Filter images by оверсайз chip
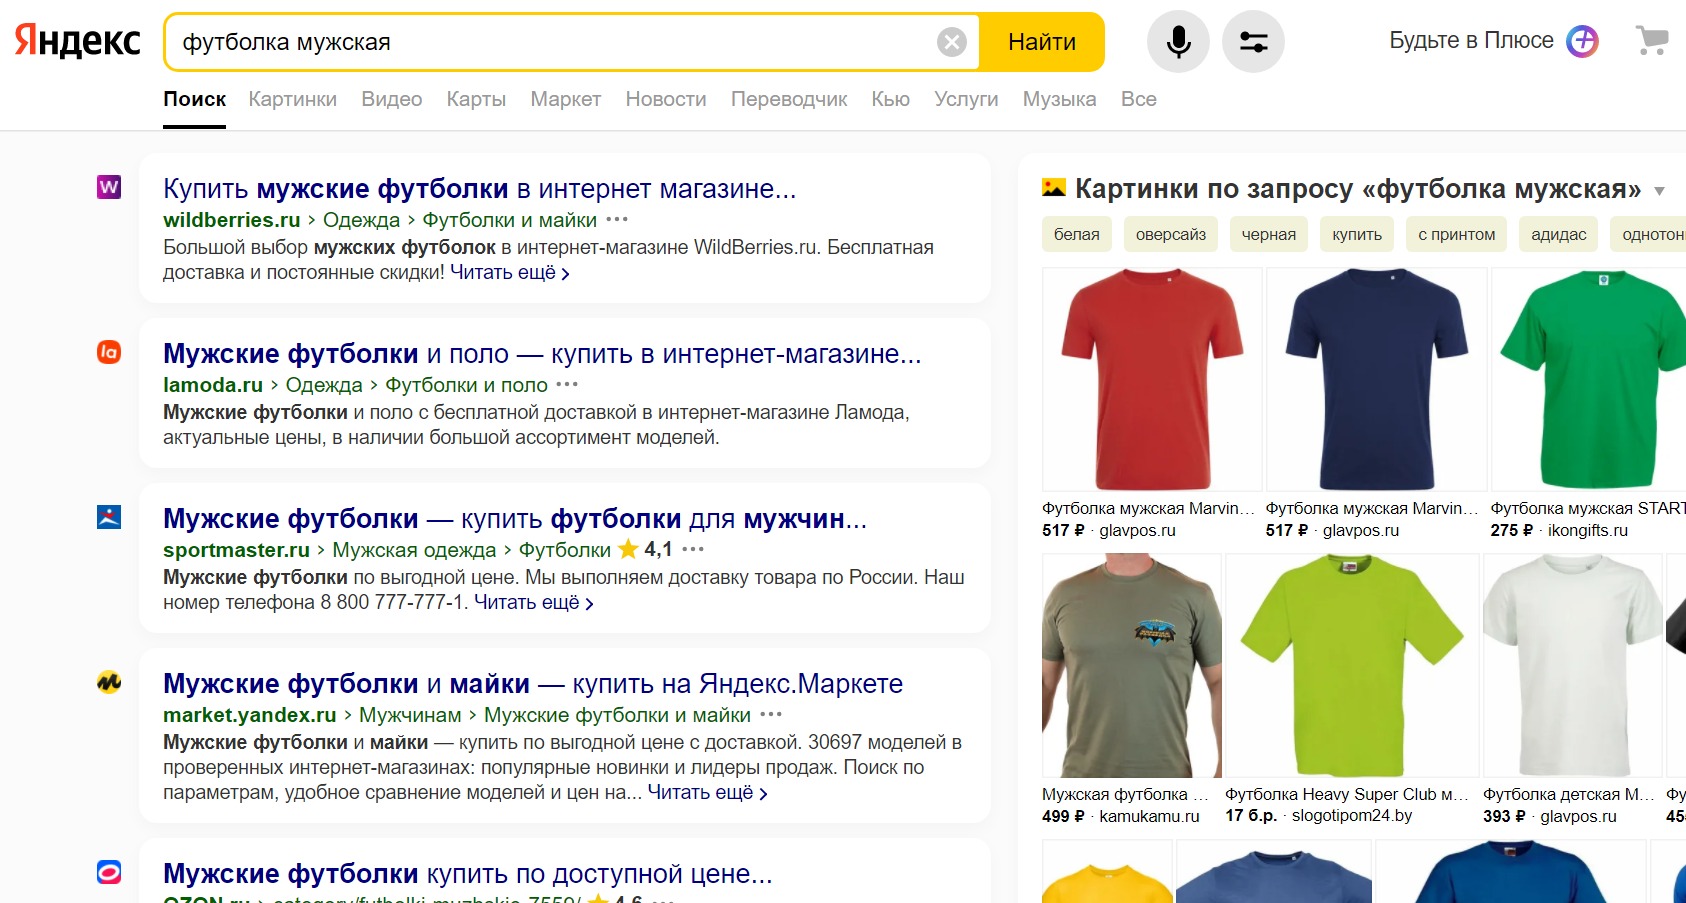The image size is (1686, 903). point(1170,234)
